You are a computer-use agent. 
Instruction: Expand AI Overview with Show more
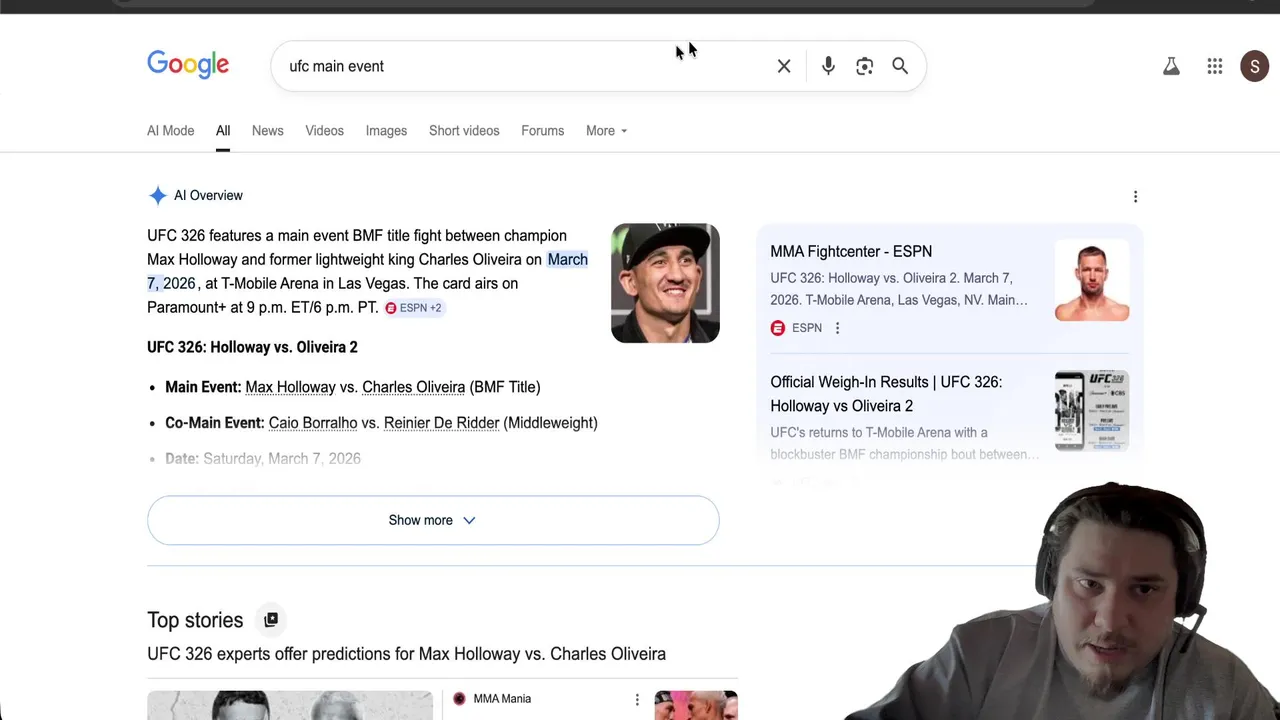tap(433, 520)
